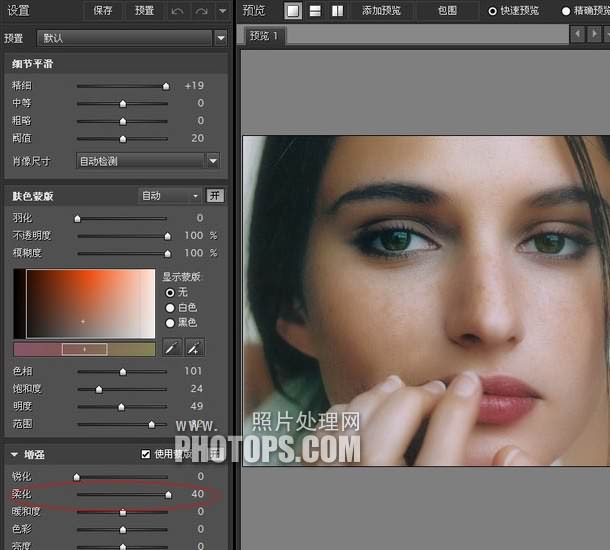The width and height of the screenshot is (610, 550).
Task: Open 肖像尺寸 自动检测 dropdown
Action: (148, 161)
